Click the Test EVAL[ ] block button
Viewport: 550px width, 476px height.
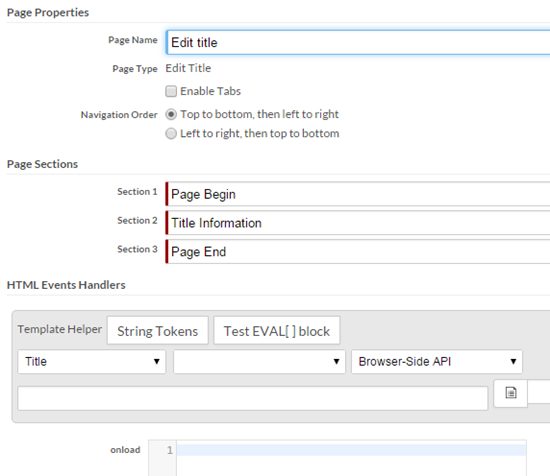pyautogui.click(x=277, y=331)
